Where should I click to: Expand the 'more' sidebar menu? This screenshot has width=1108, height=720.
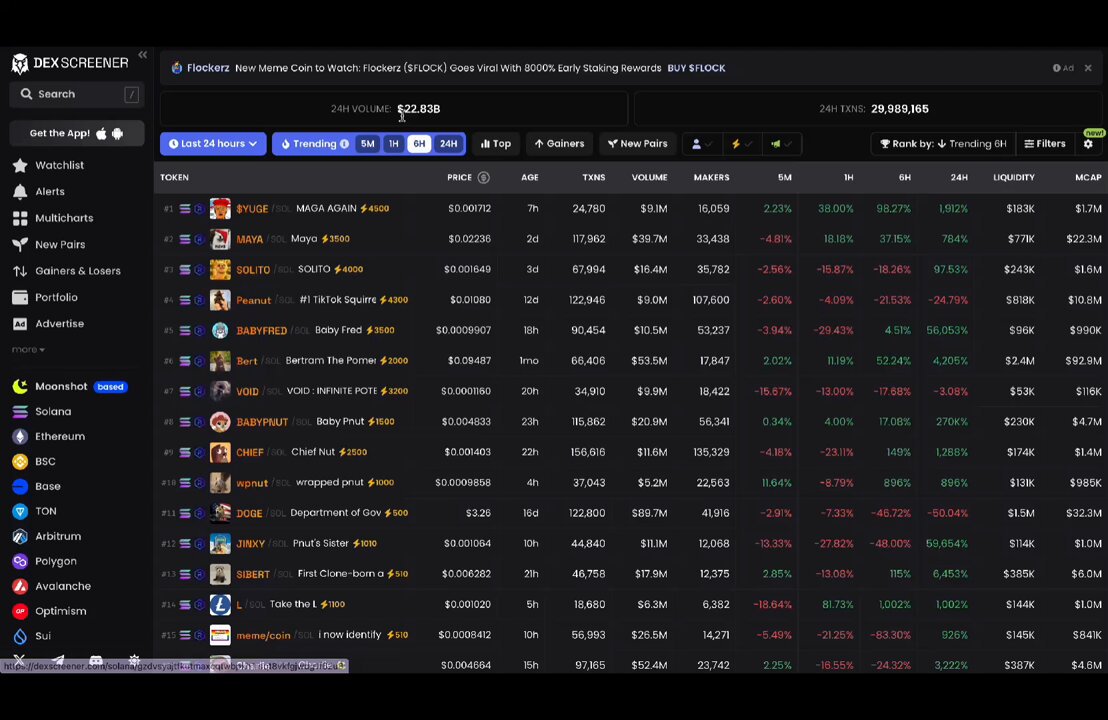pos(28,350)
